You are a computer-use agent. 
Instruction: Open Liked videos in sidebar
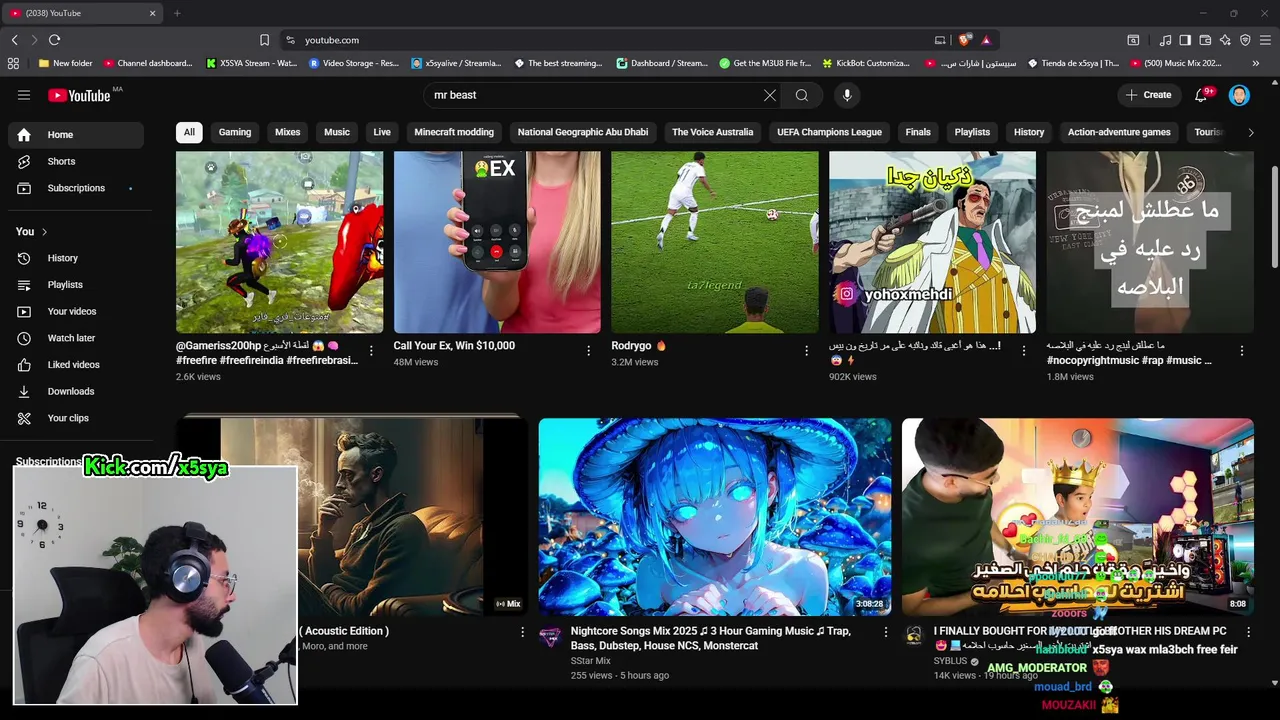click(76, 365)
